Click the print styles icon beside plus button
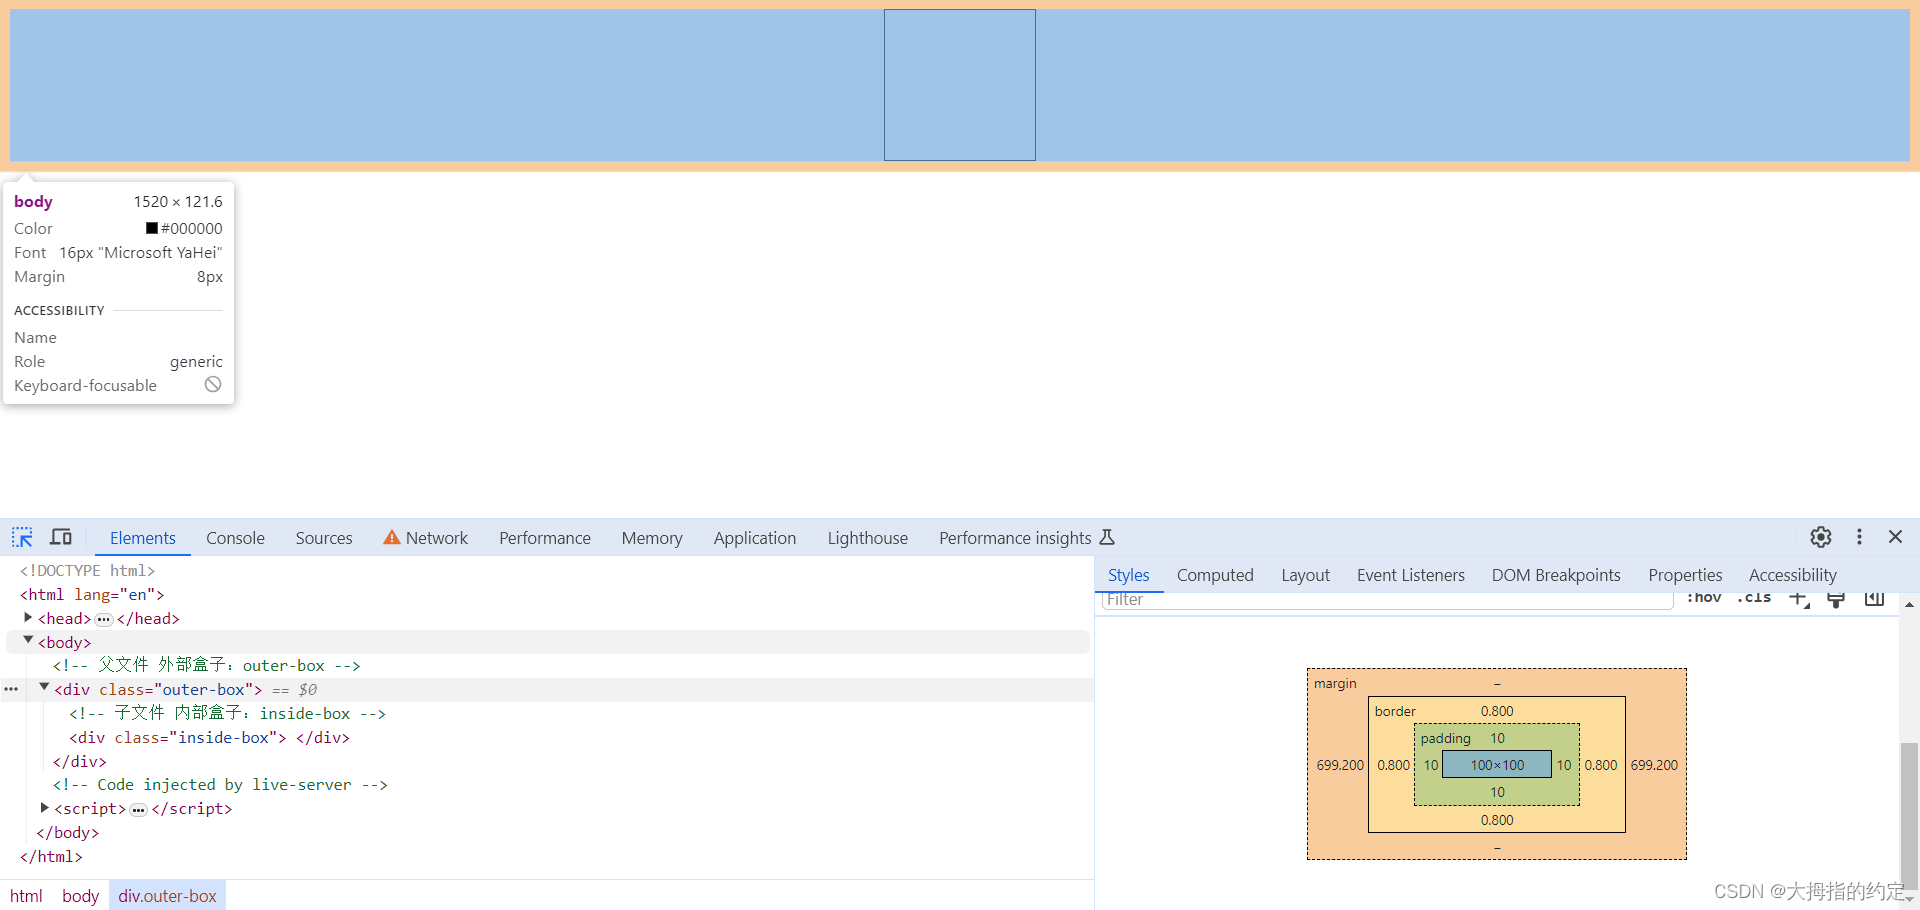Viewport: 1920px width, 910px height. (1837, 599)
